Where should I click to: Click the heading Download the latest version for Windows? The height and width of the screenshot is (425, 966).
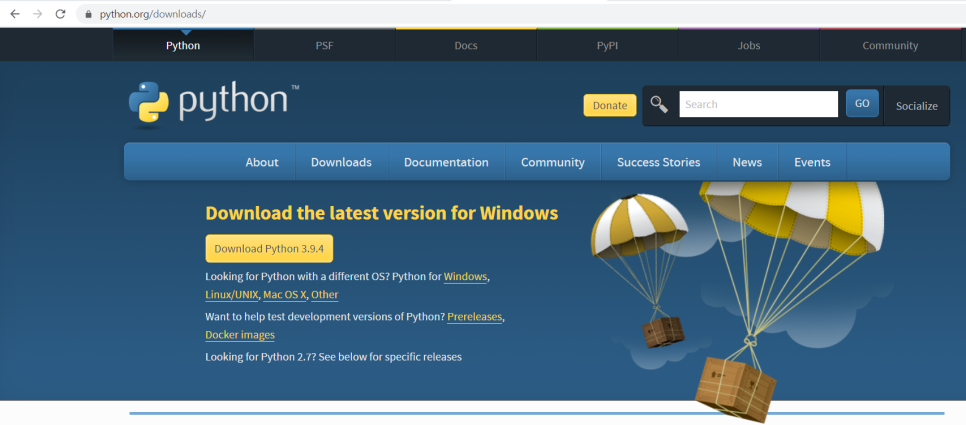coord(381,213)
